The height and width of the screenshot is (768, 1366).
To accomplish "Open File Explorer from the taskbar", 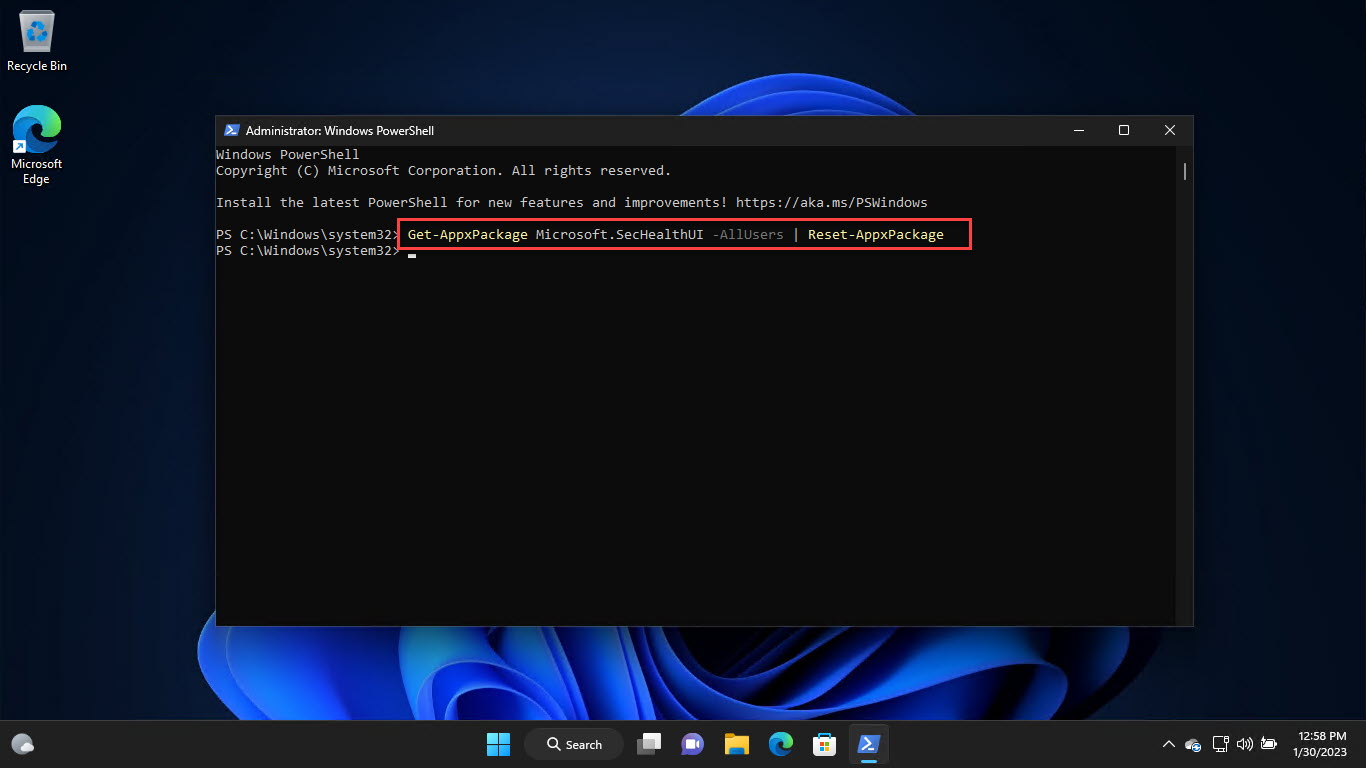I will point(737,744).
